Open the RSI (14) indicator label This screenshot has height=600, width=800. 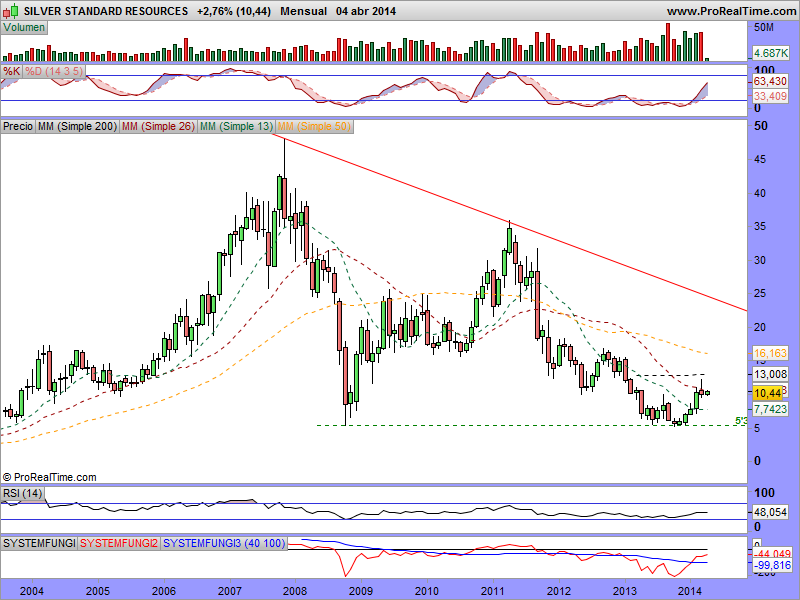coord(22,493)
